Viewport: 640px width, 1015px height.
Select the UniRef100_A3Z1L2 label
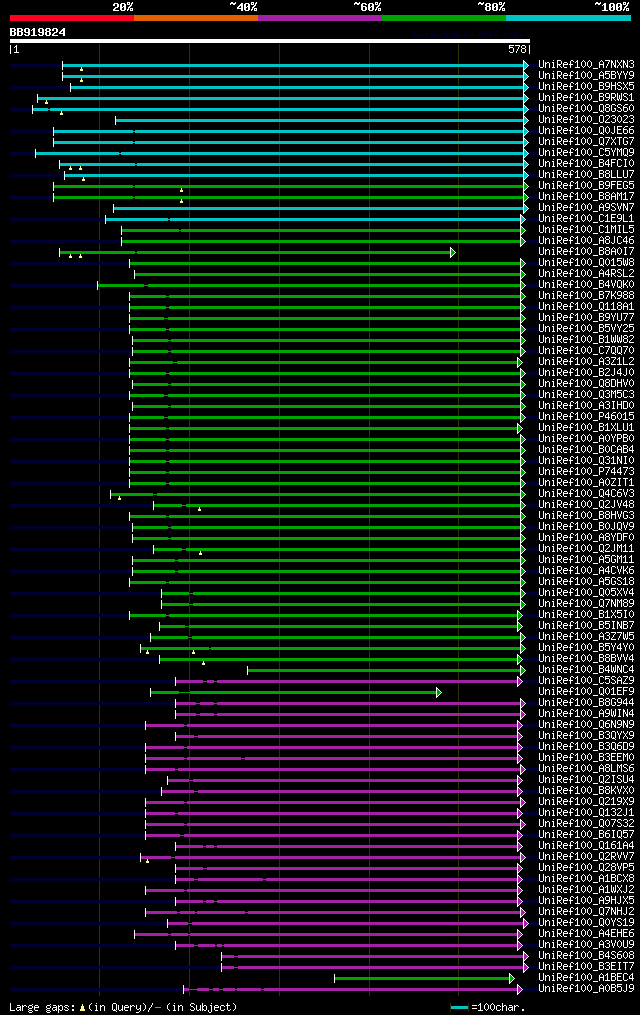tap(586, 362)
